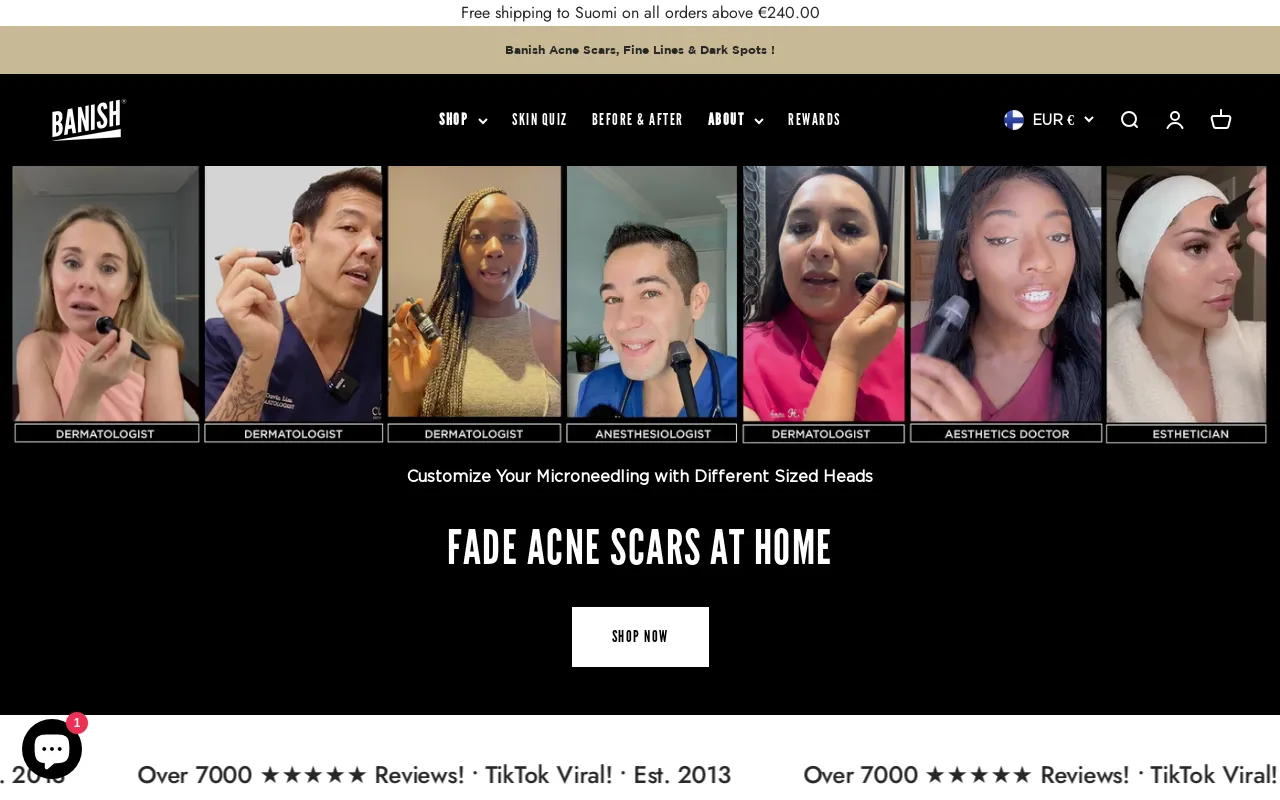Image resolution: width=1280 pixels, height=800 pixels.
Task: Expand the Shop menu chevron
Action: tap(483, 121)
